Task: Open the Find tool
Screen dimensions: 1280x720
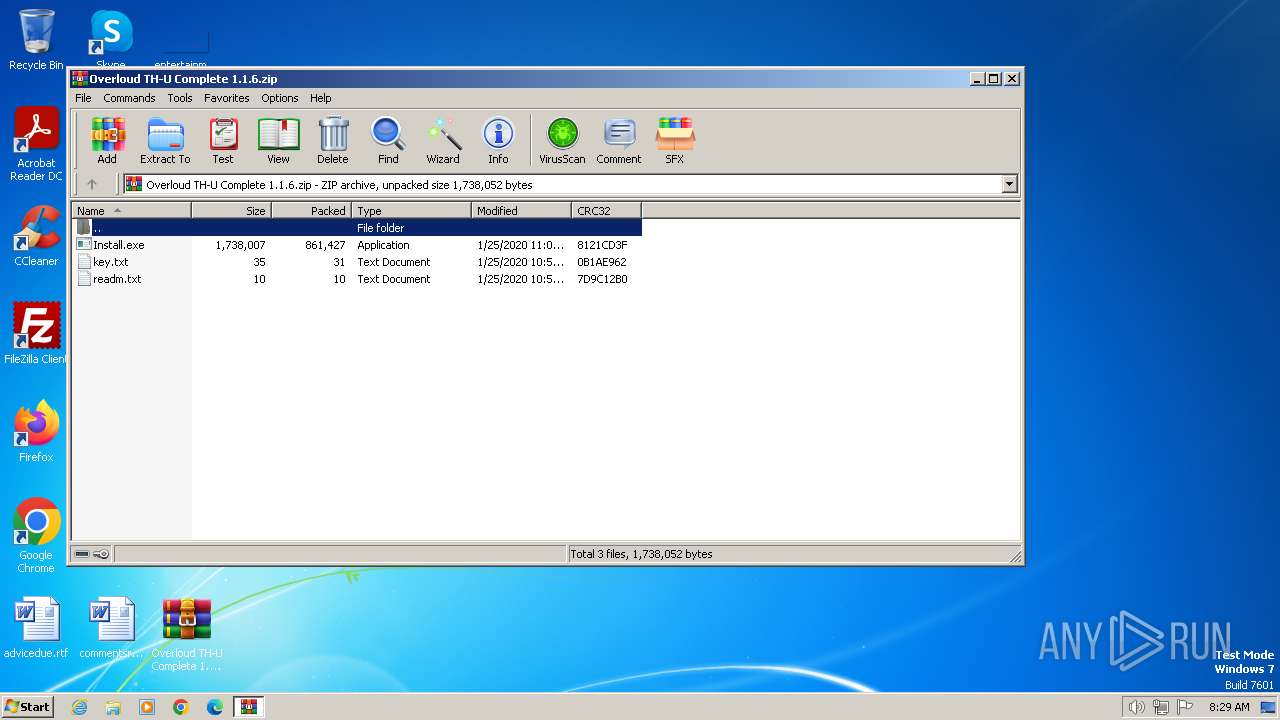Action: [388, 141]
